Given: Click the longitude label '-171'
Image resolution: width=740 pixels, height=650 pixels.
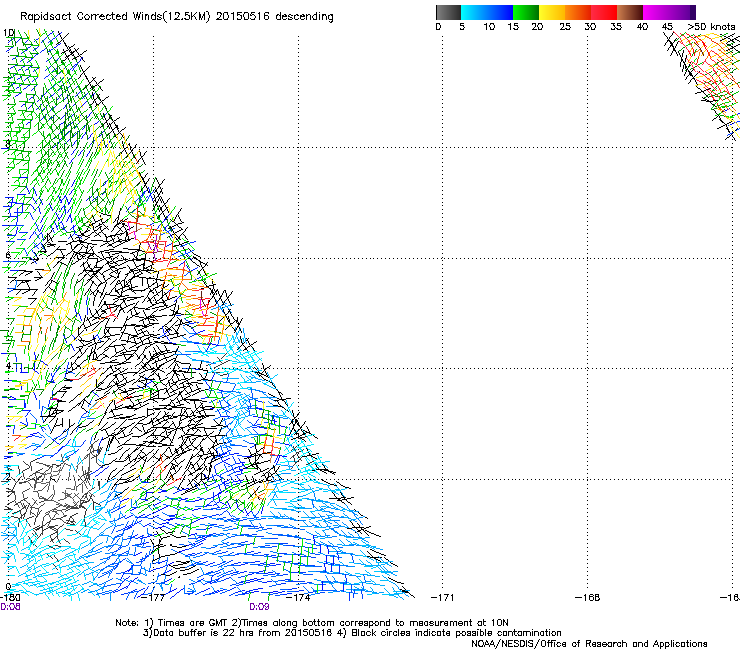Looking at the screenshot, I should click(443, 598).
